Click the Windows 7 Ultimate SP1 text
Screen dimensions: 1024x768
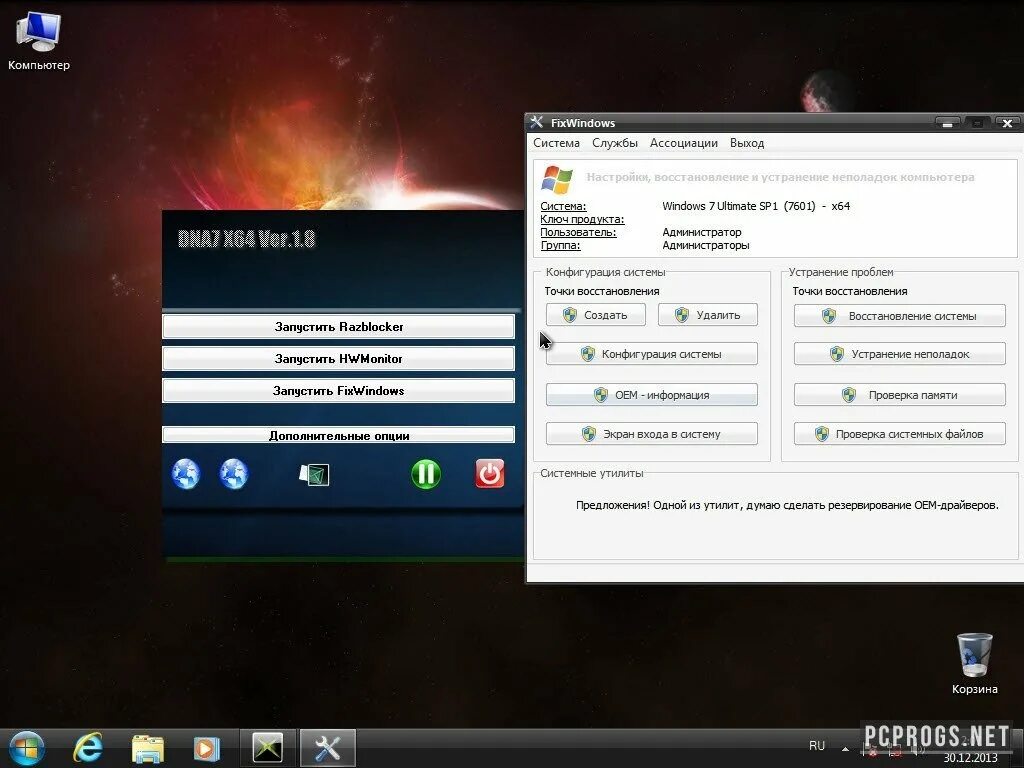(x=756, y=206)
